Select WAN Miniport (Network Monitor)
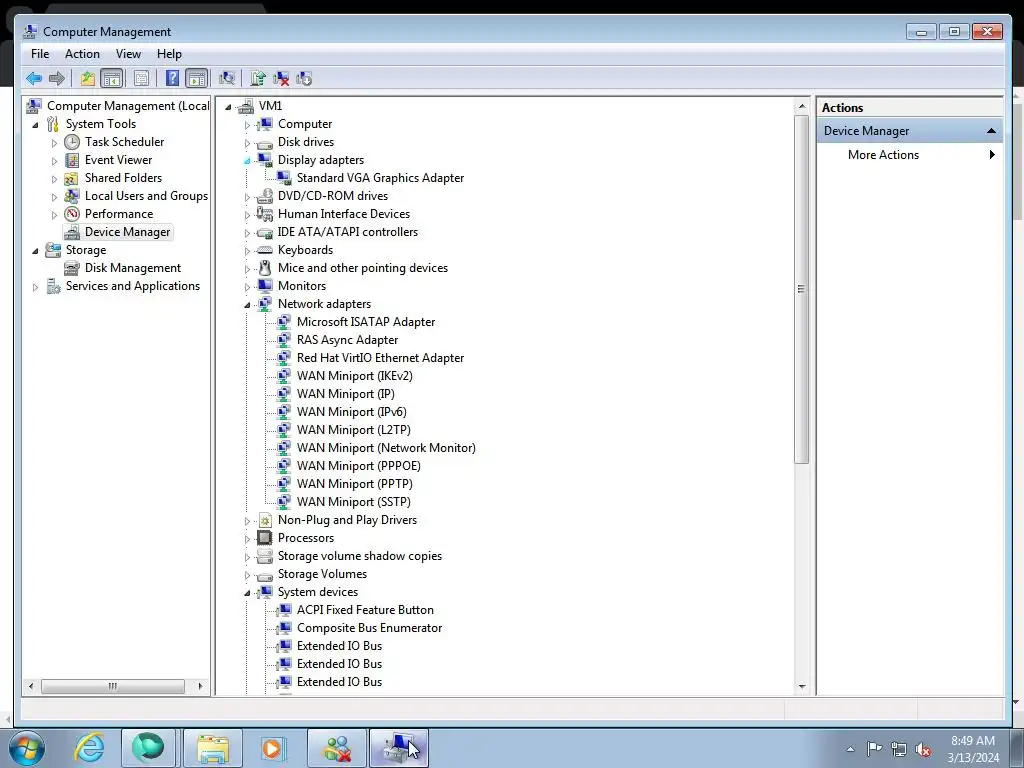Image resolution: width=1024 pixels, height=768 pixels. [386, 448]
